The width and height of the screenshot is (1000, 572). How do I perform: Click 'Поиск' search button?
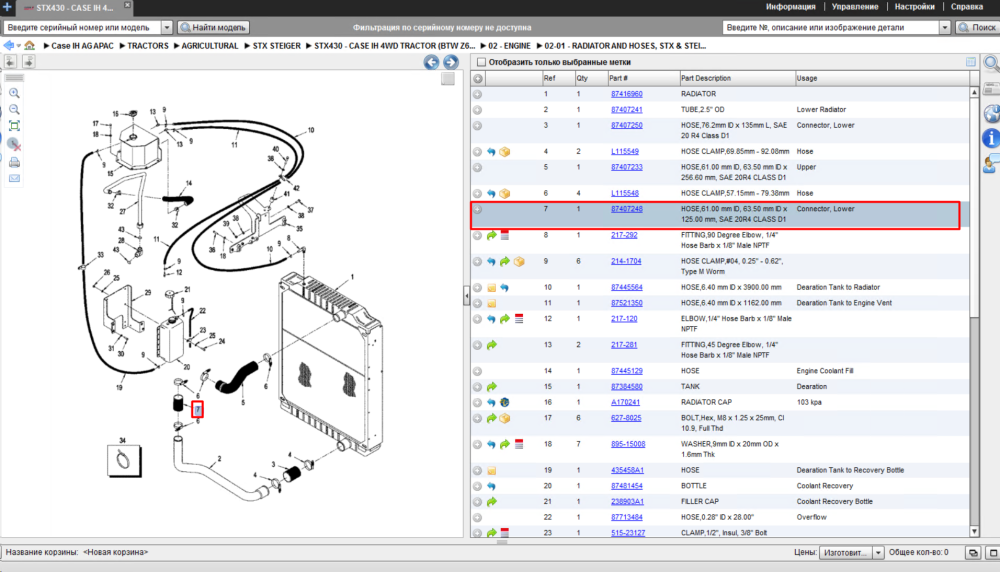(x=976, y=27)
